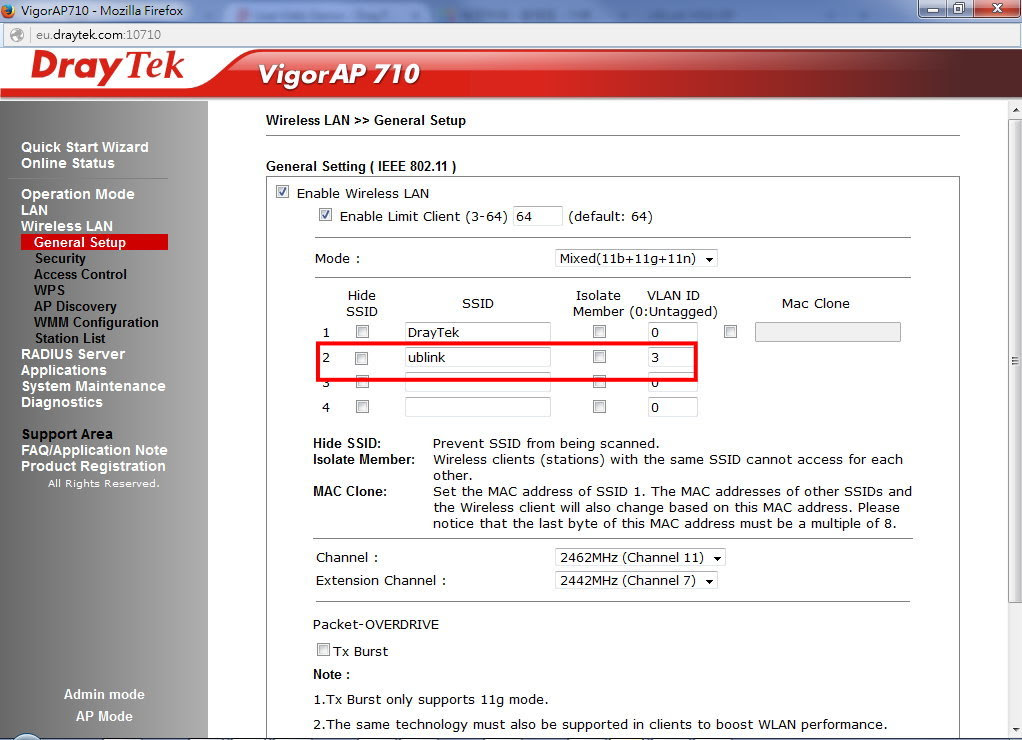Viewport: 1022px width, 740px height.
Task: Open RADIUS Server menu
Action: pos(73,354)
